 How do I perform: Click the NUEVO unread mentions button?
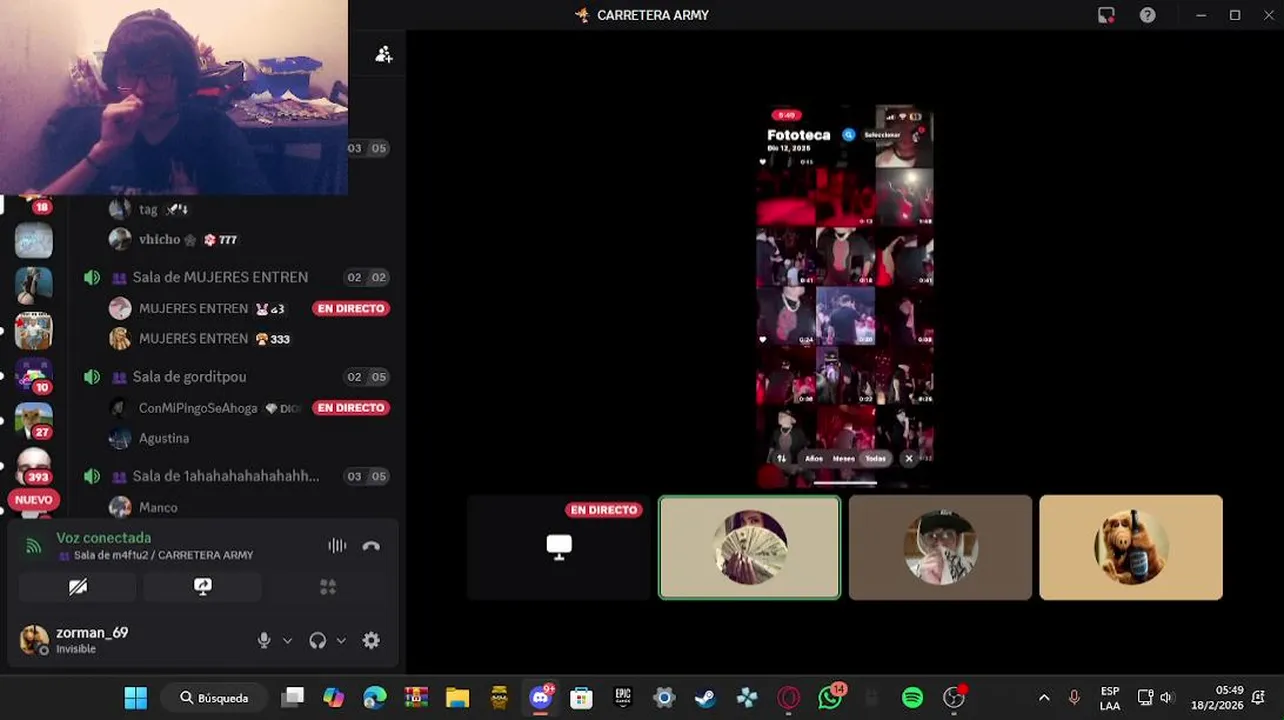tap(34, 500)
